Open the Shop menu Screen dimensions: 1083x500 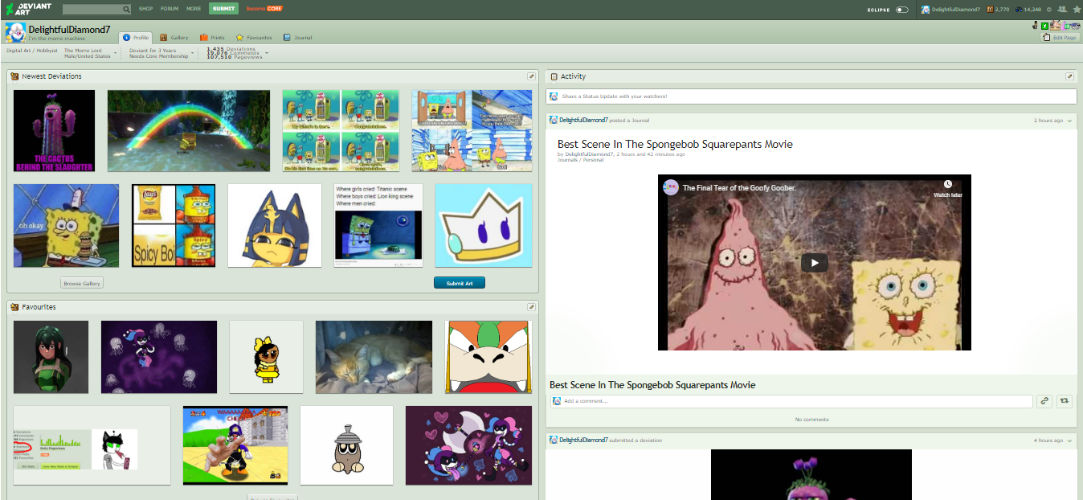(x=146, y=9)
